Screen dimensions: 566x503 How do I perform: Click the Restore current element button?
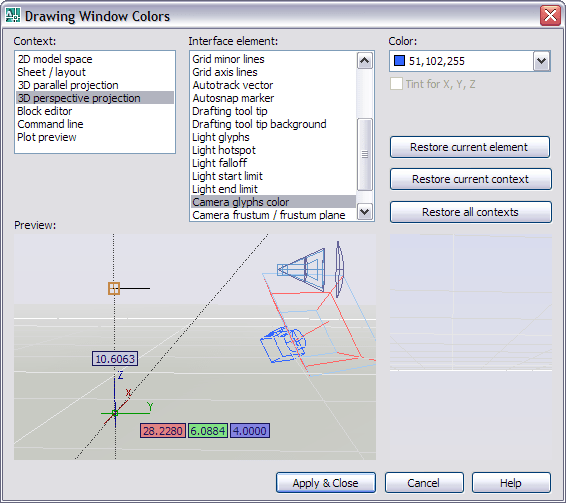pos(470,147)
